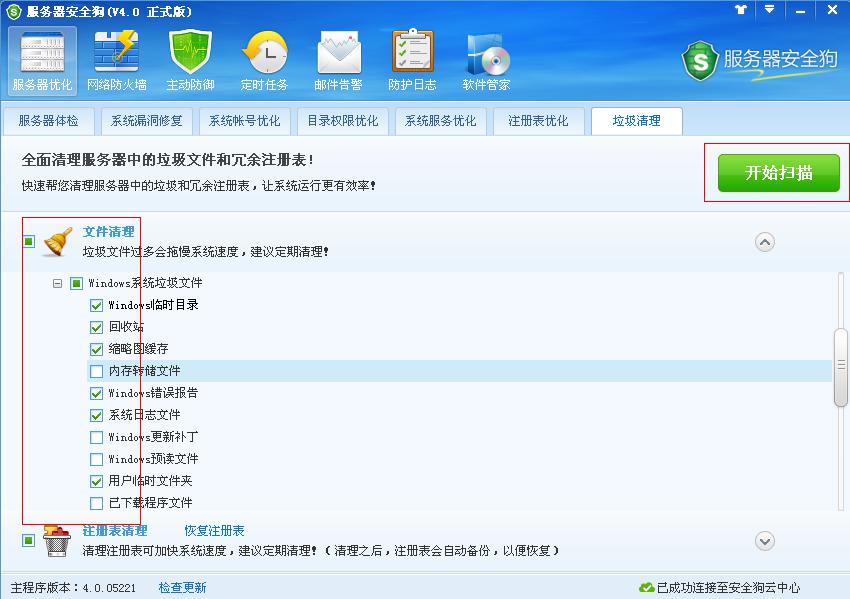Open the 网络防火墙 (Network Firewall) module
The height and width of the screenshot is (599, 850).
click(x=117, y=60)
